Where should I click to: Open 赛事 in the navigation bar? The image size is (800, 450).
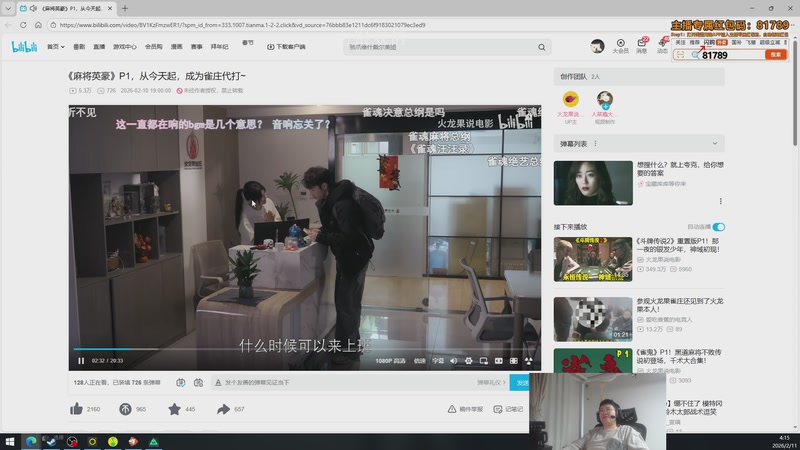click(196, 47)
